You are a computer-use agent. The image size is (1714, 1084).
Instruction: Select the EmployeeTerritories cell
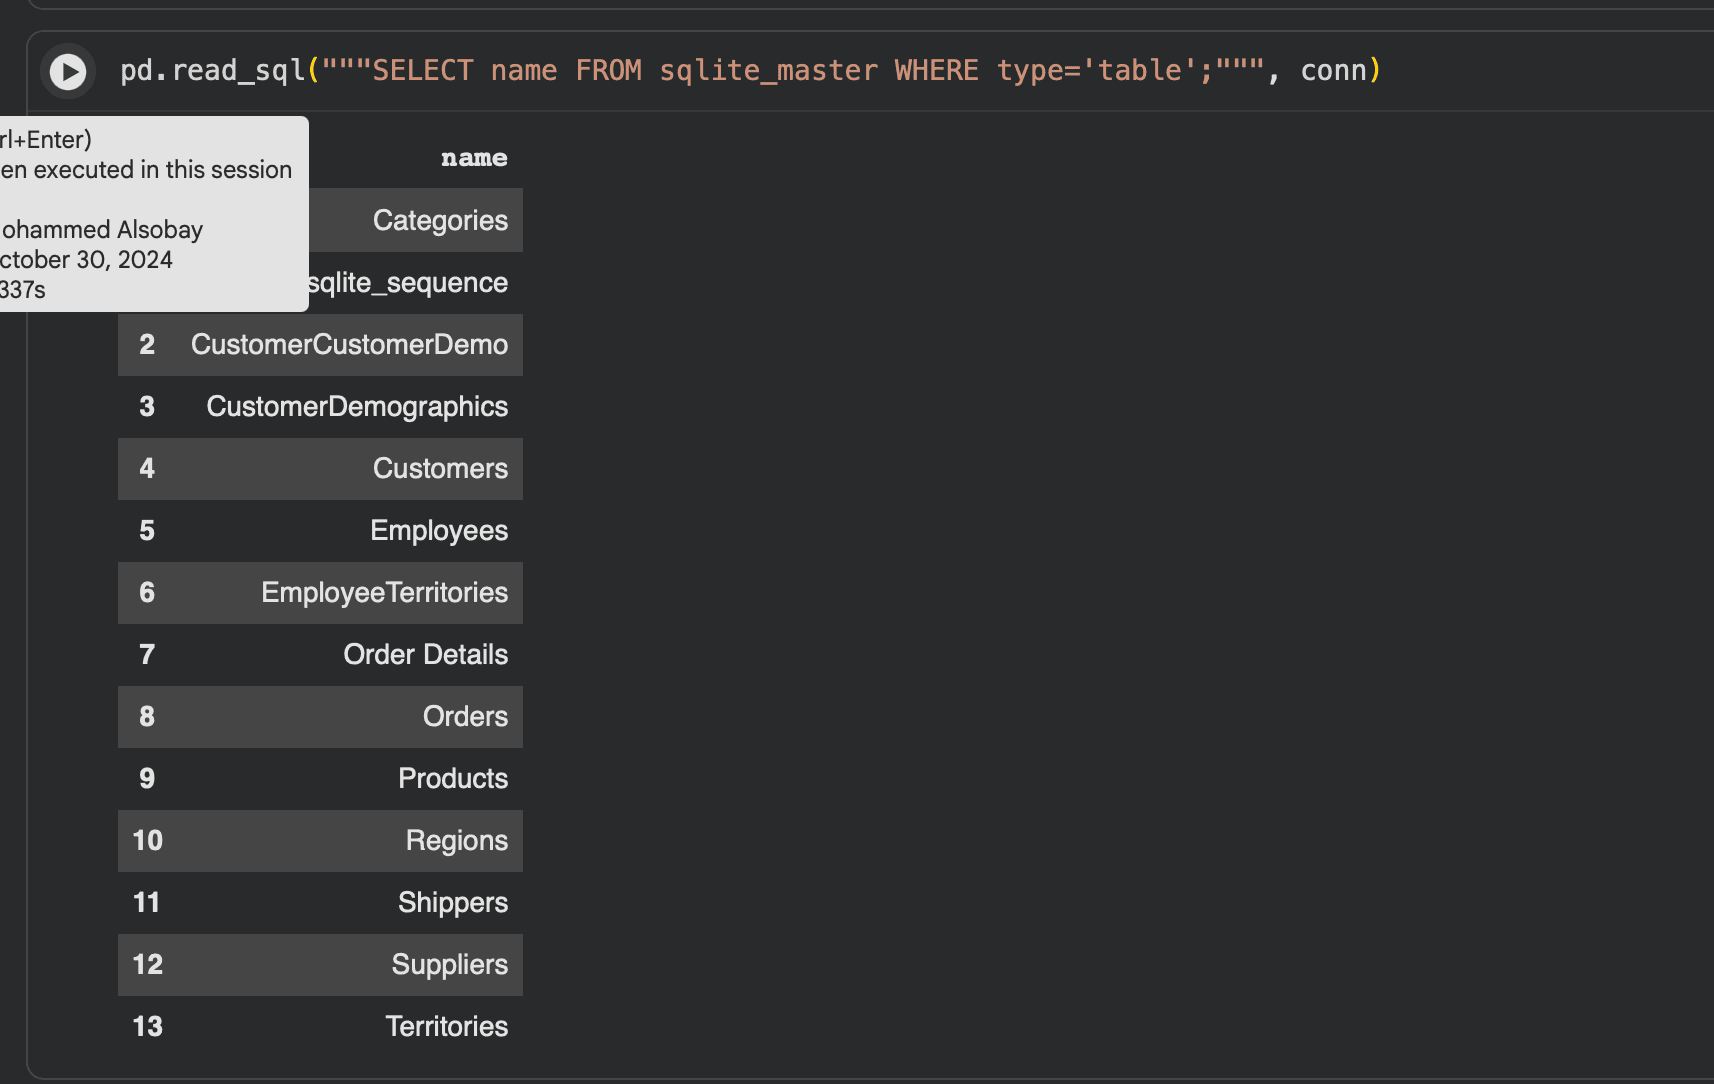[x=384, y=593]
